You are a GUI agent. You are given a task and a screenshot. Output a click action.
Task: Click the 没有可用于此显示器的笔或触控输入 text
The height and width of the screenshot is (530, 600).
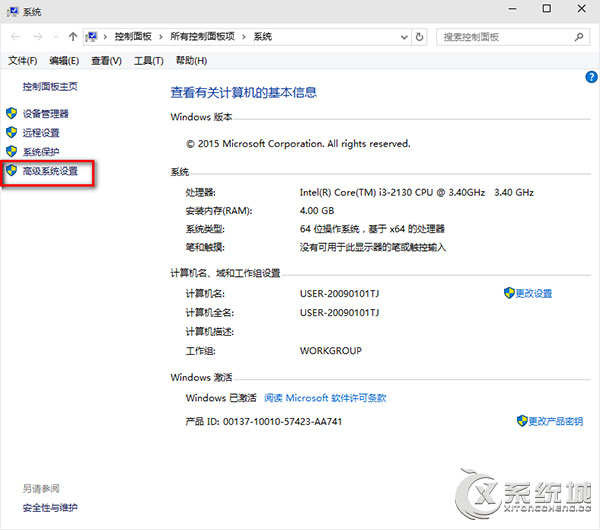click(373, 247)
